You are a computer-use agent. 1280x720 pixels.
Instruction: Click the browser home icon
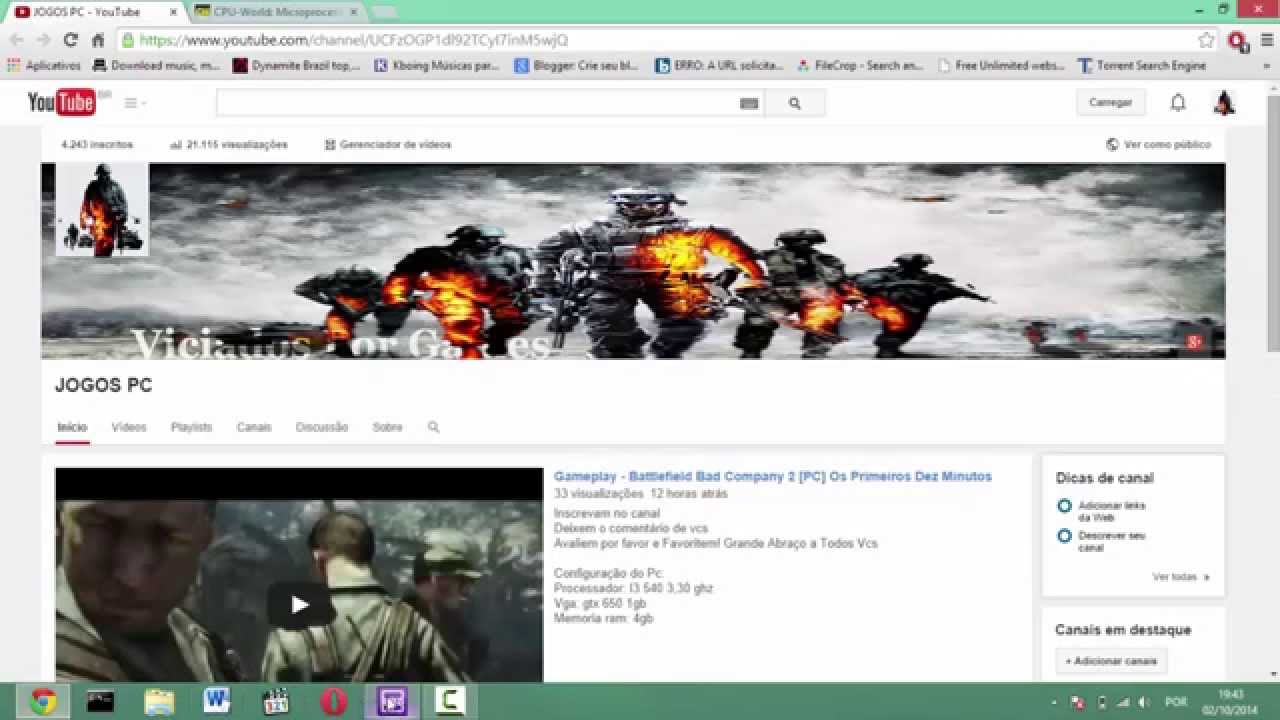(98, 40)
